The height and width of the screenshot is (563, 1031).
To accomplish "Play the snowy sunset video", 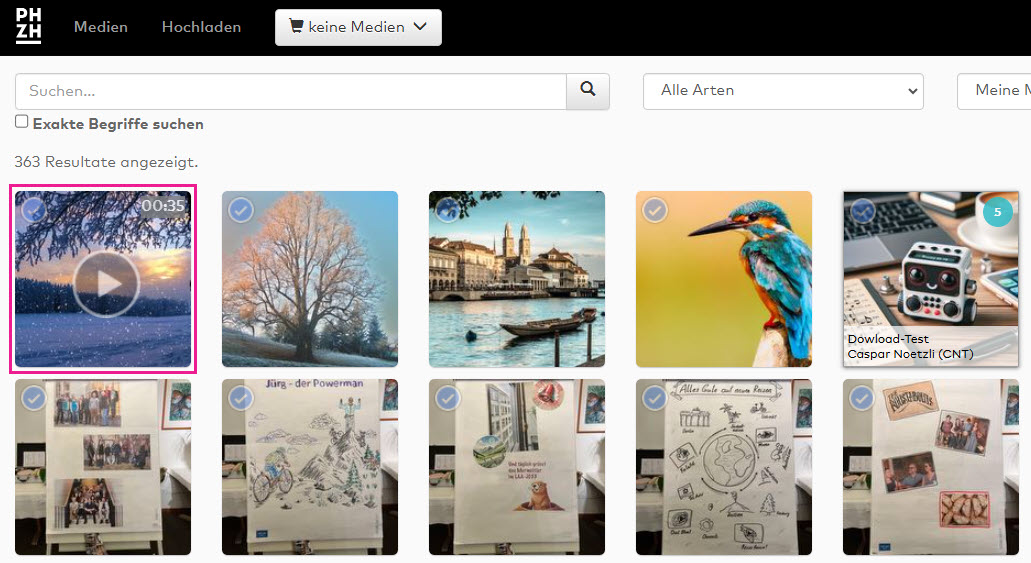I will click(x=104, y=284).
